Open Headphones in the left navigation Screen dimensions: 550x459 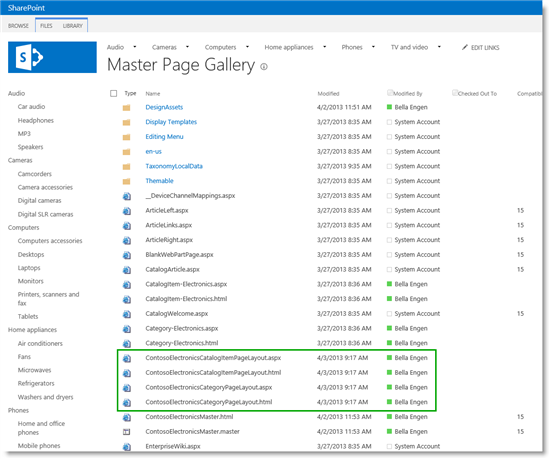click(x=36, y=121)
